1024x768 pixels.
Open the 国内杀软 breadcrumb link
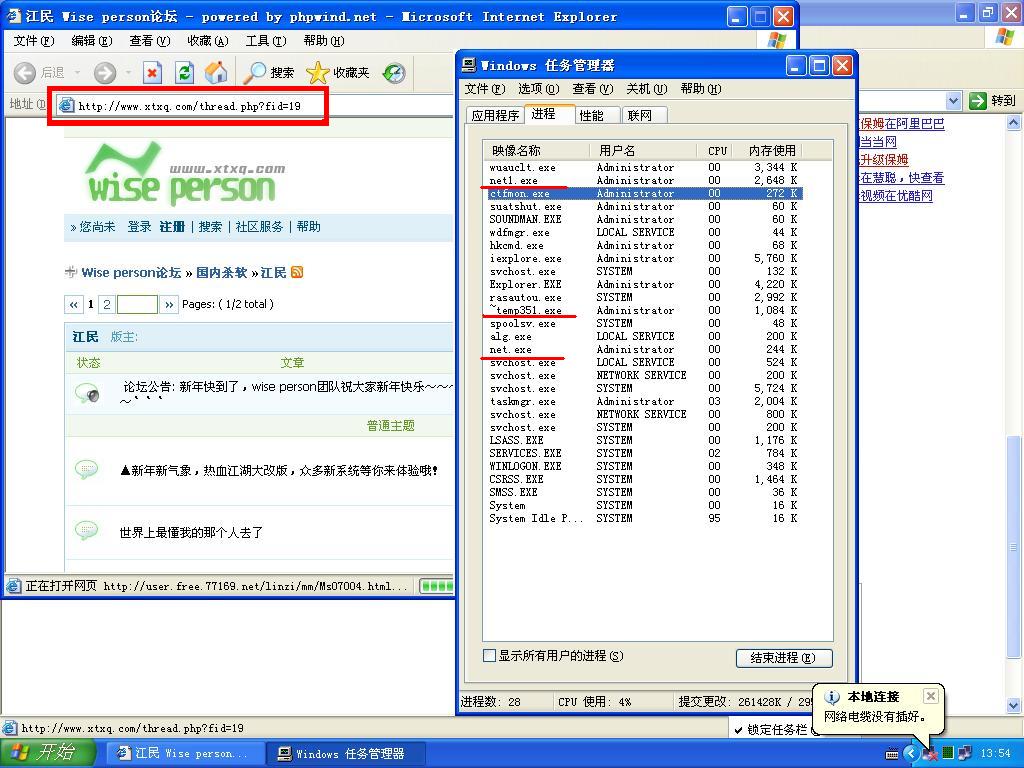tap(221, 272)
